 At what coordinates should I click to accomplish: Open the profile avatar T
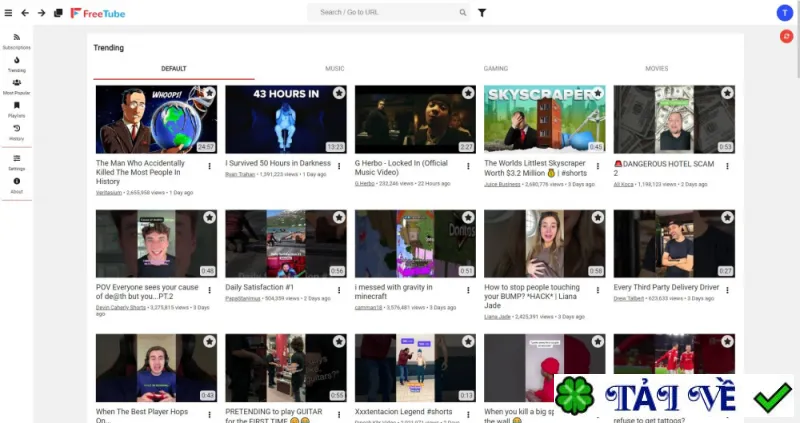point(784,13)
